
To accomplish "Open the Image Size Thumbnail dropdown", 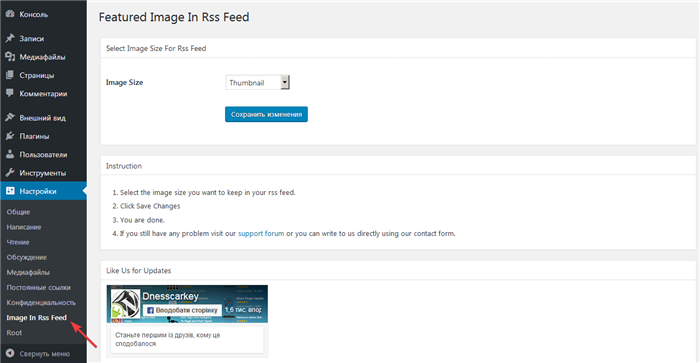I will point(258,82).
